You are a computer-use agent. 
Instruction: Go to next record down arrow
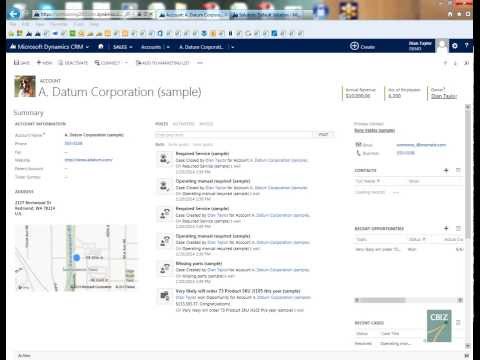[455, 63]
